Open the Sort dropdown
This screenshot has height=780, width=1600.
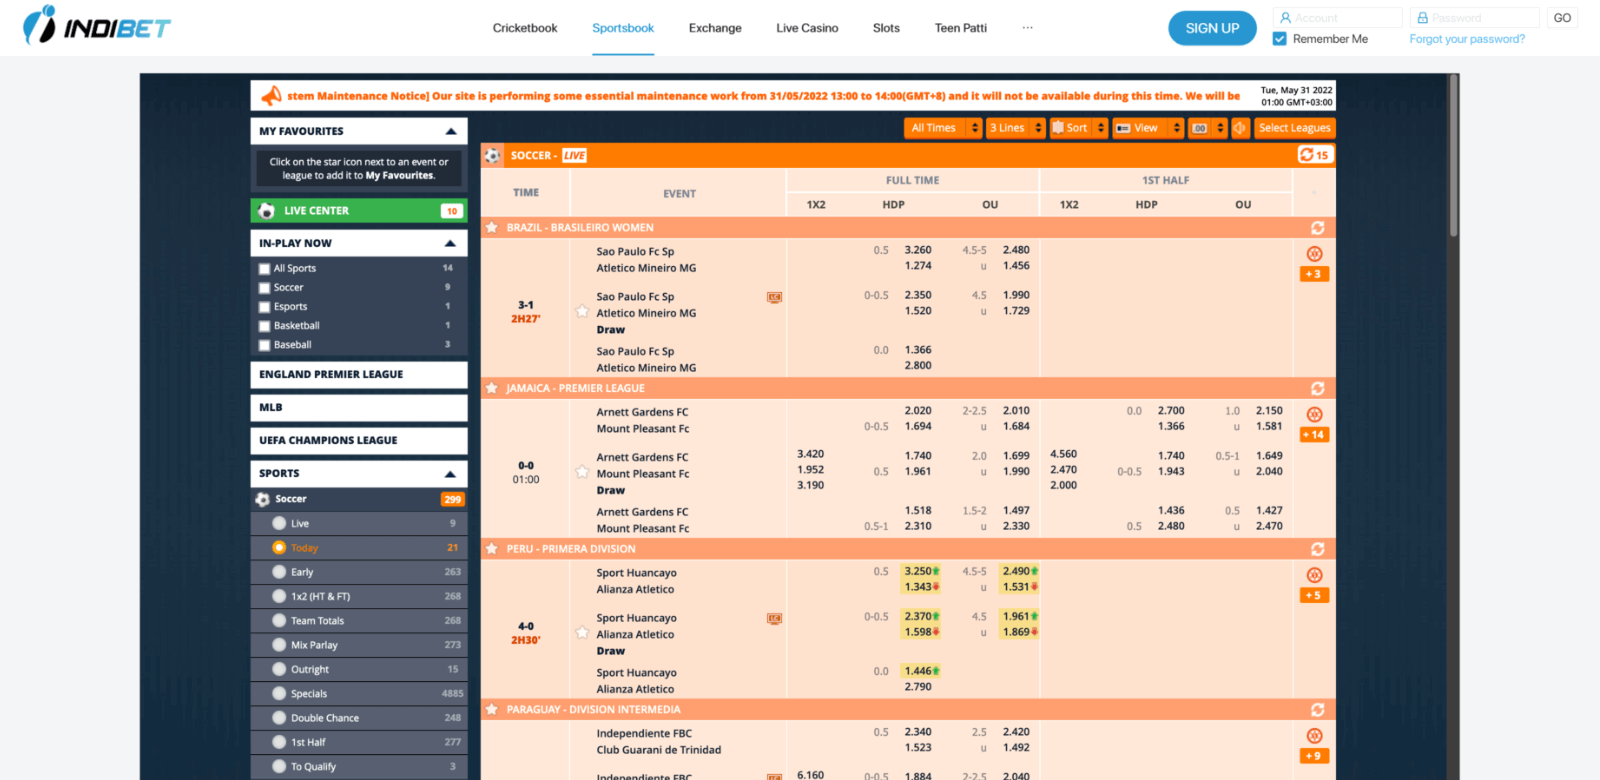pos(1079,128)
